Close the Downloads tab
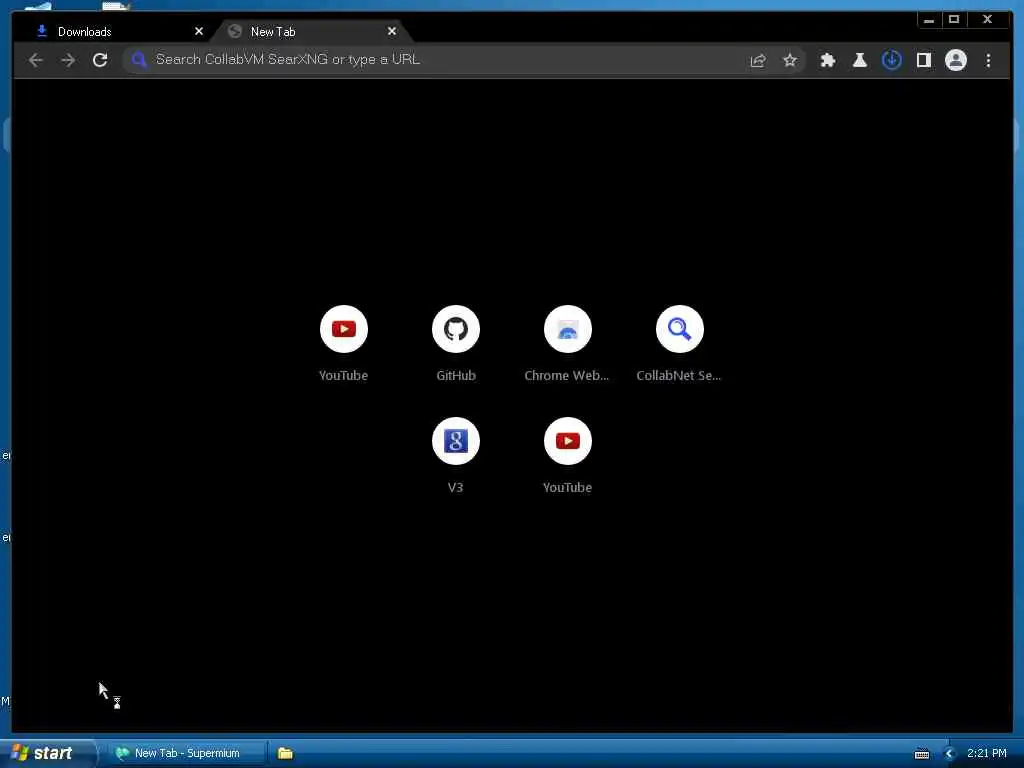Screen dimensions: 1024x768 tap(199, 31)
